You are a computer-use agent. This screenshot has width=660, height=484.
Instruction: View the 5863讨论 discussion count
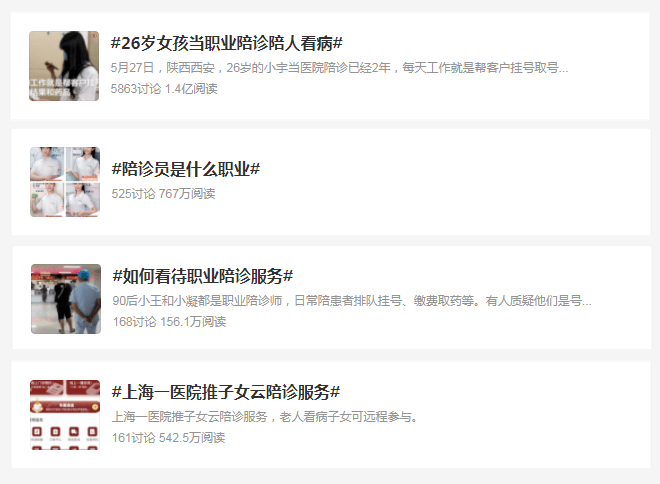[x=136, y=89]
